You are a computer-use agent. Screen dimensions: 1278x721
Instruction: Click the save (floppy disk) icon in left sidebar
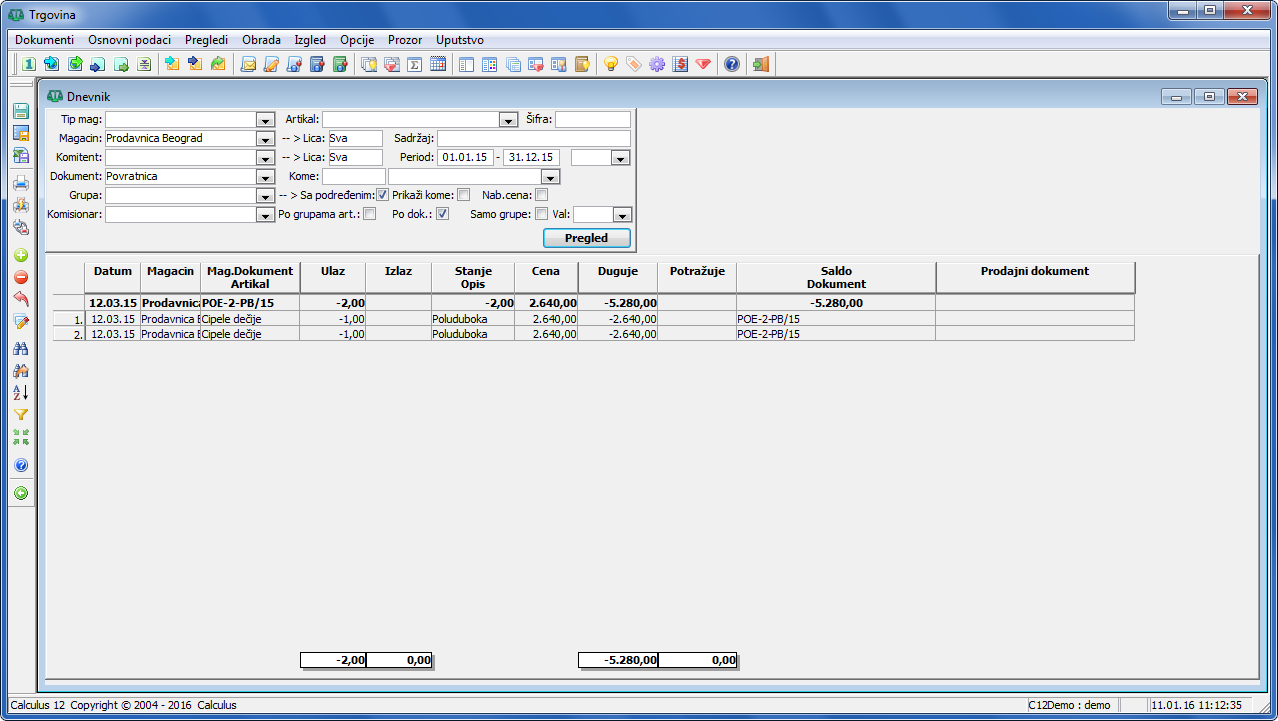(x=21, y=112)
